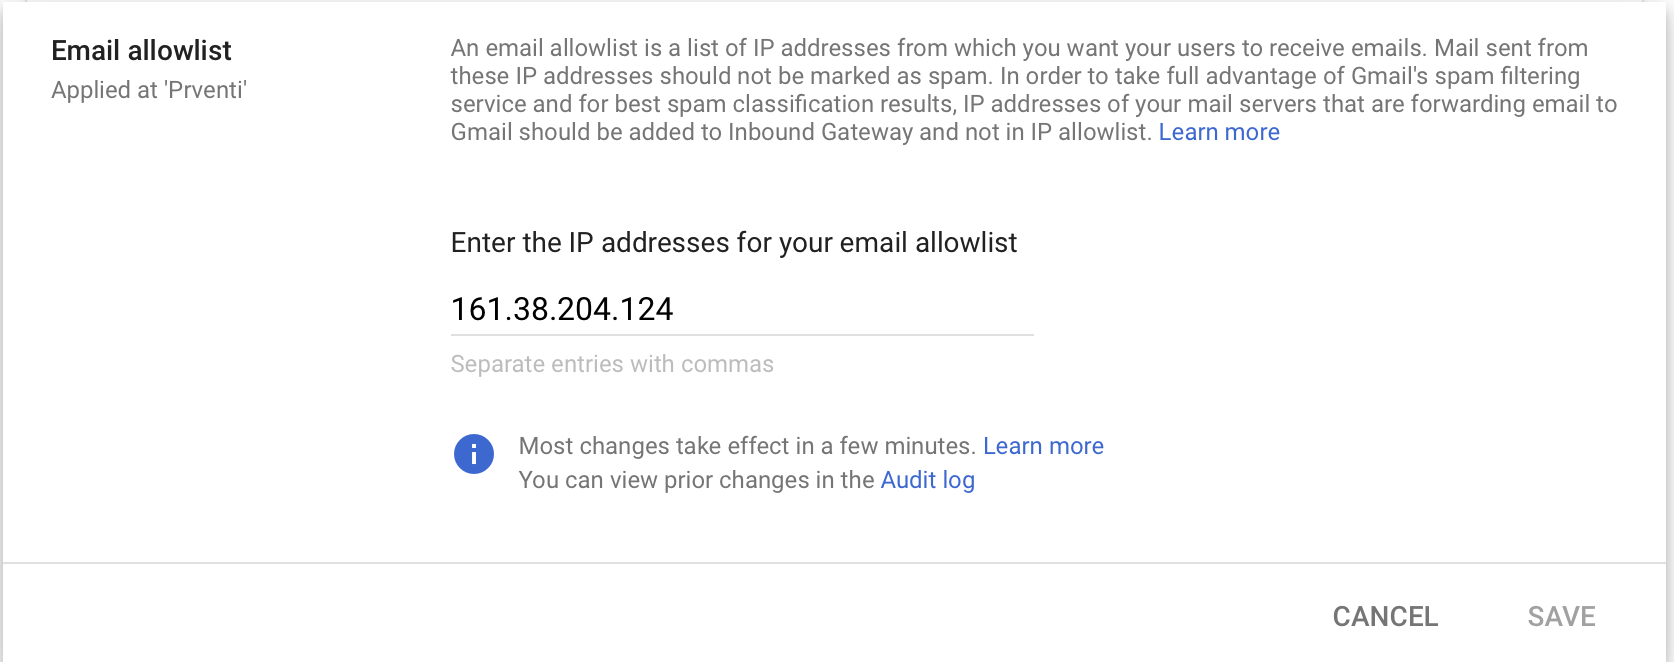Click the first line of the allowlist description
The height and width of the screenshot is (662, 1674).
(1018, 48)
